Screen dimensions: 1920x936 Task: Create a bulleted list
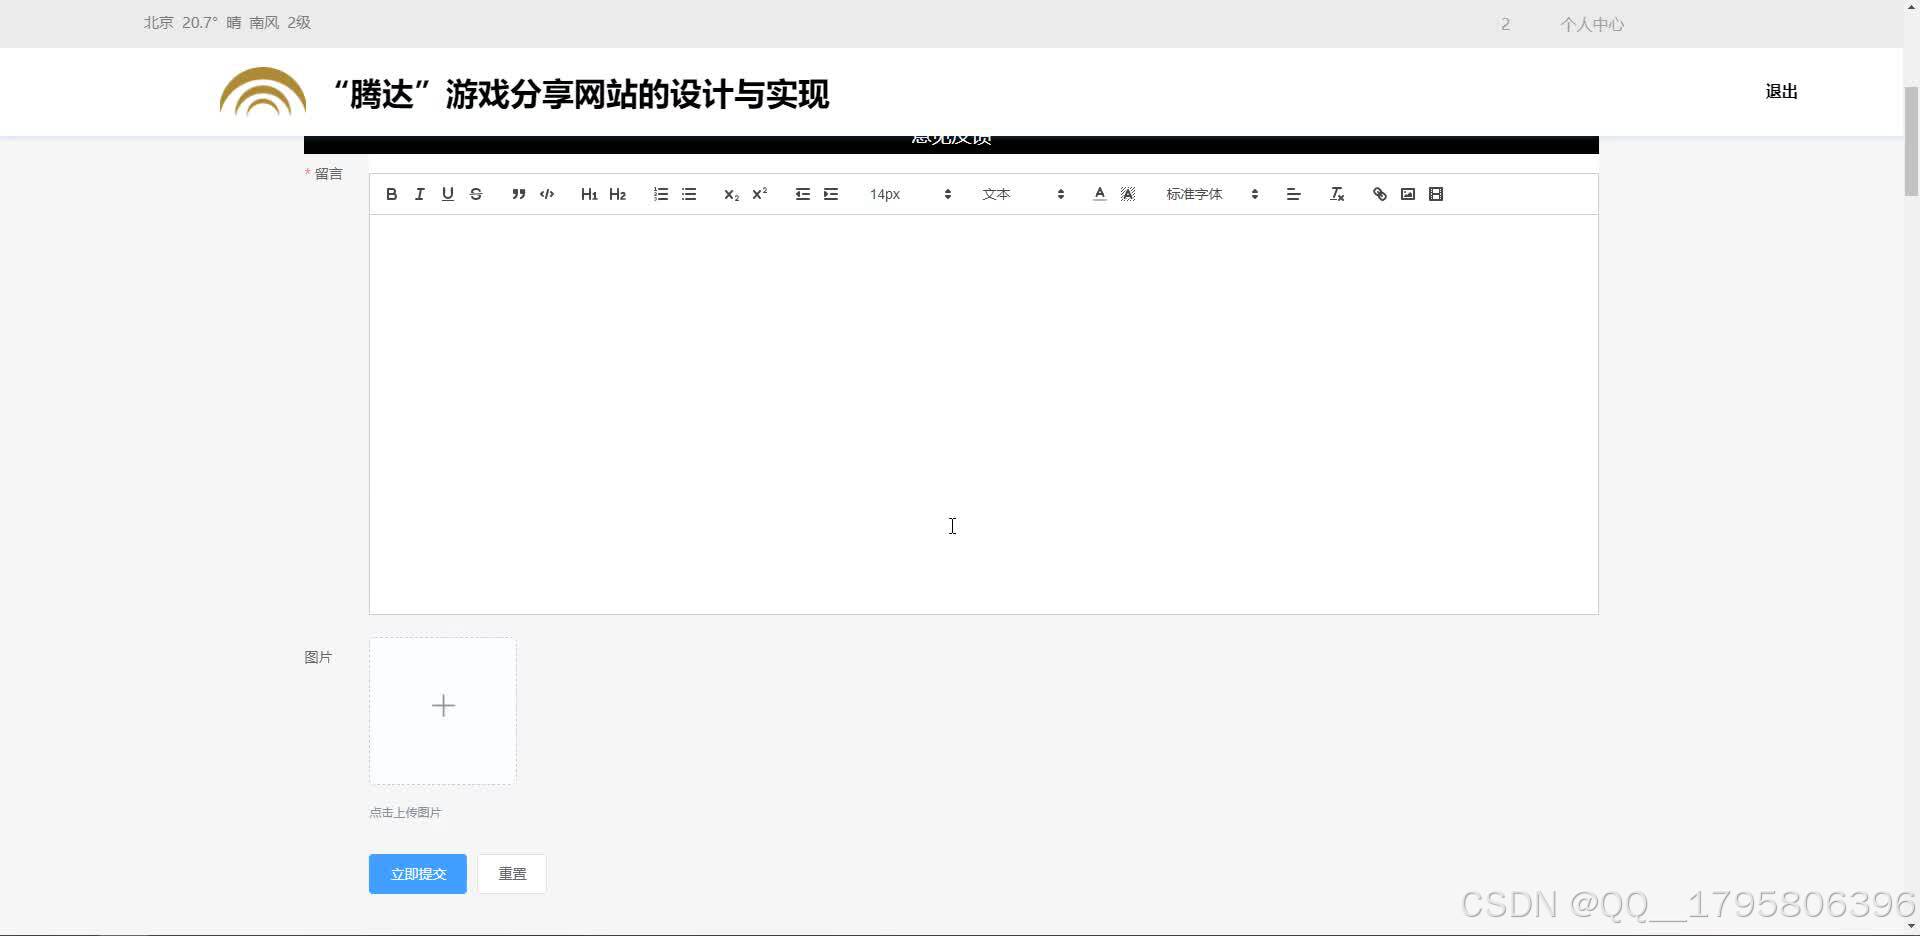689,194
